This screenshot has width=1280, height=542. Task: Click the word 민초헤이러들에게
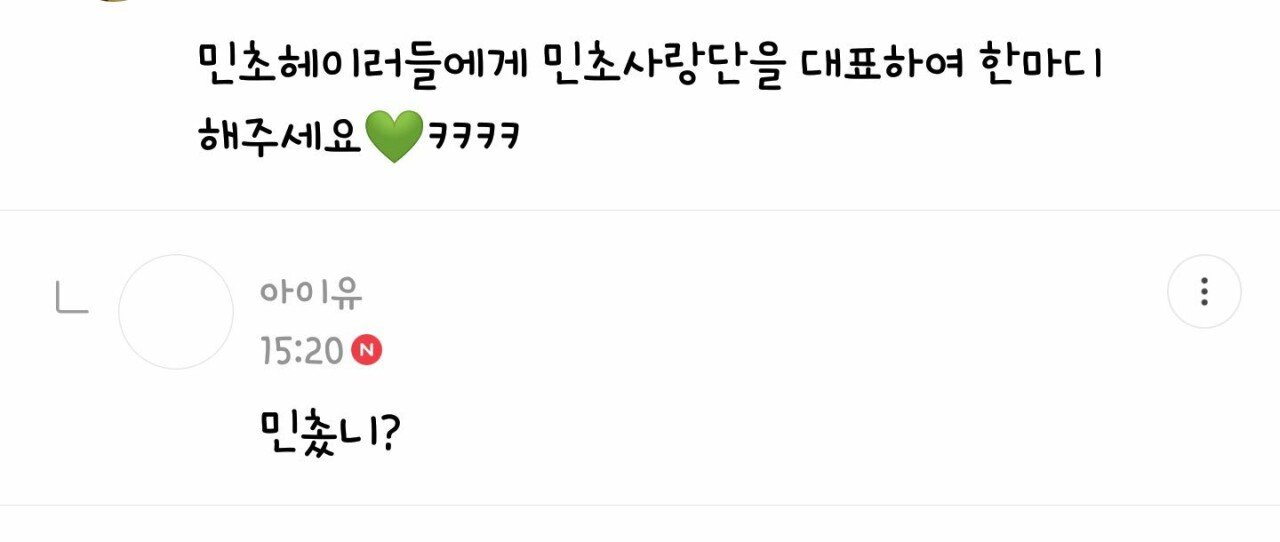[363, 66]
